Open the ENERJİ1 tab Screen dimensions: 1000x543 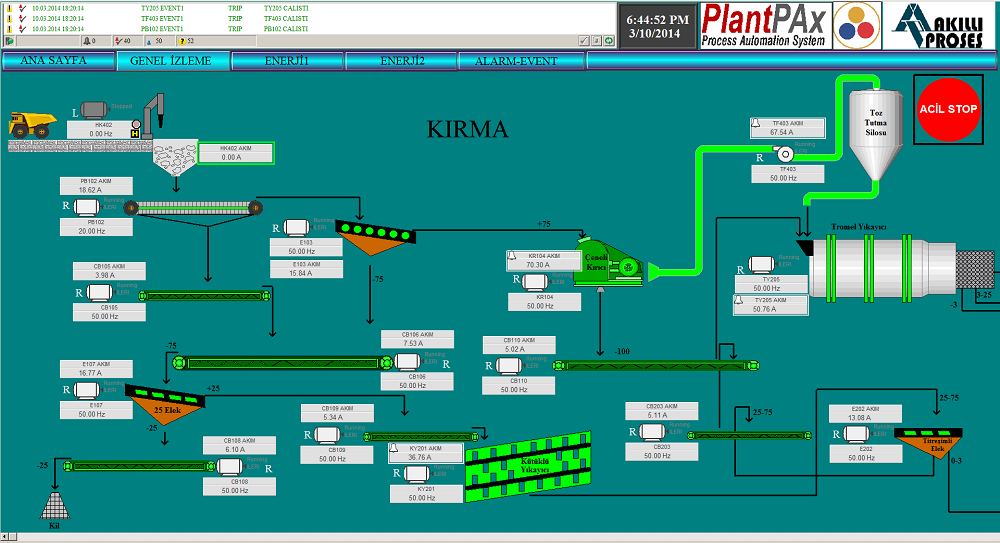(286, 61)
